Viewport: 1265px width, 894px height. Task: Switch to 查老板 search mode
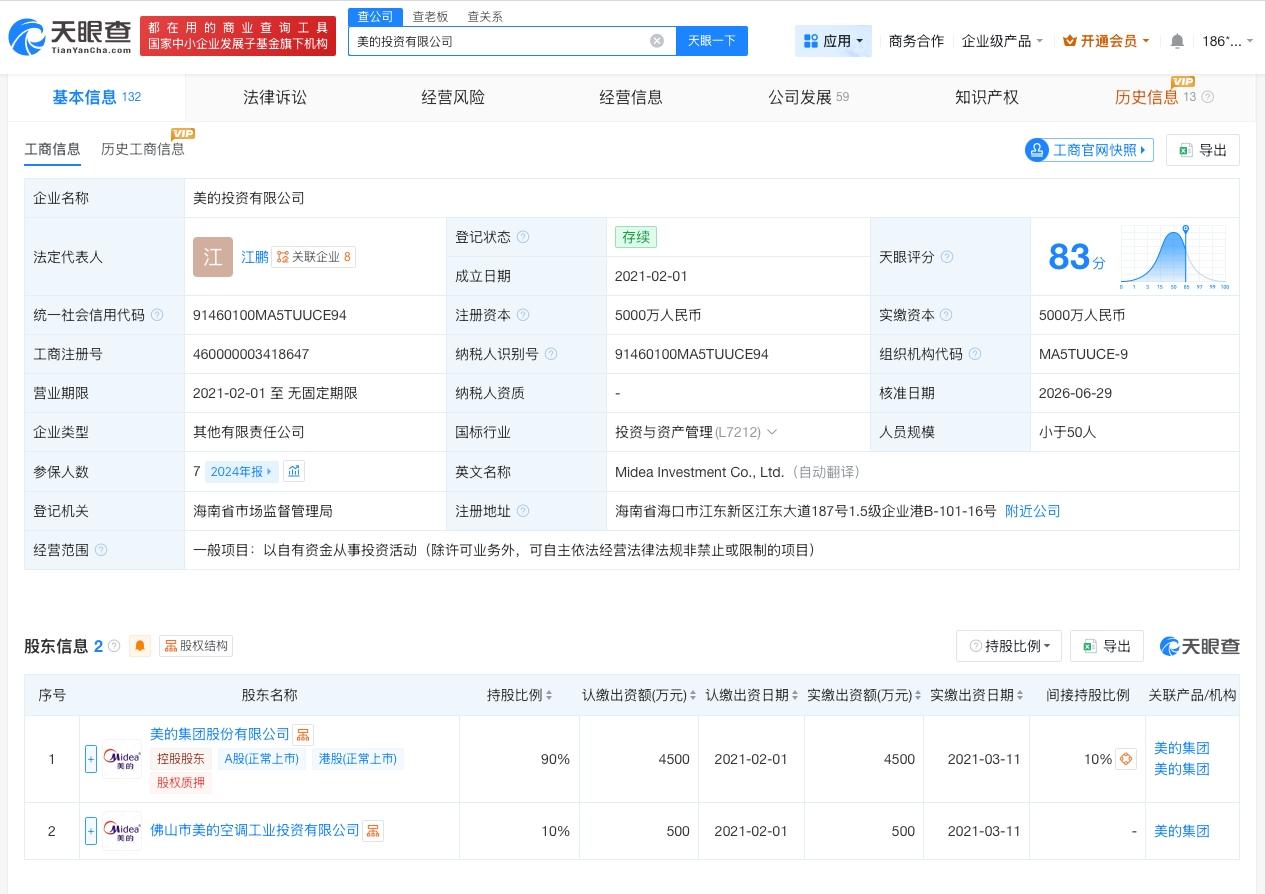click(430, 16)
